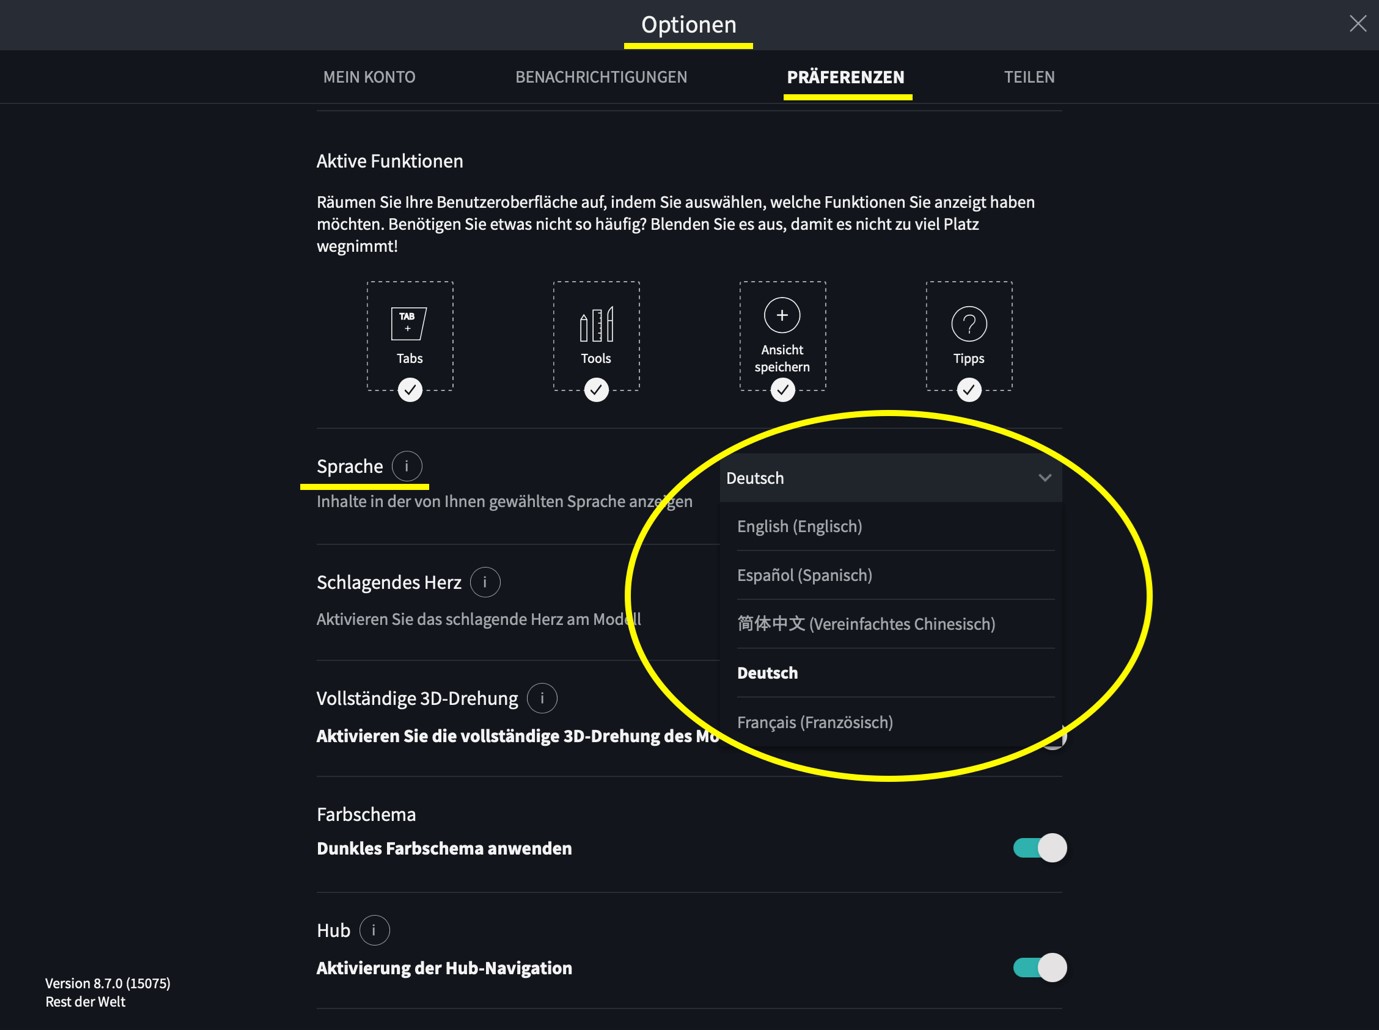Viewport: 1379px width, 1030px height.
Task: Switch to the Mein Konto tab
Action: [369, 76]
